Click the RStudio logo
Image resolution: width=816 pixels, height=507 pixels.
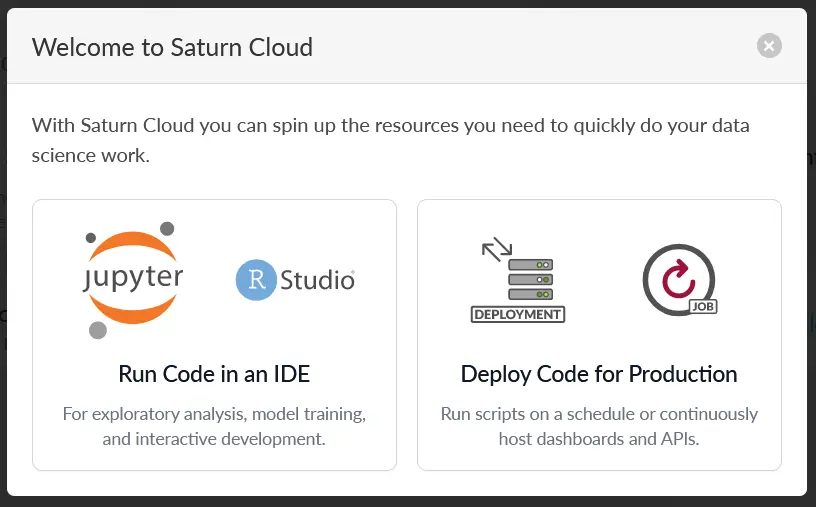coord(295,279)
